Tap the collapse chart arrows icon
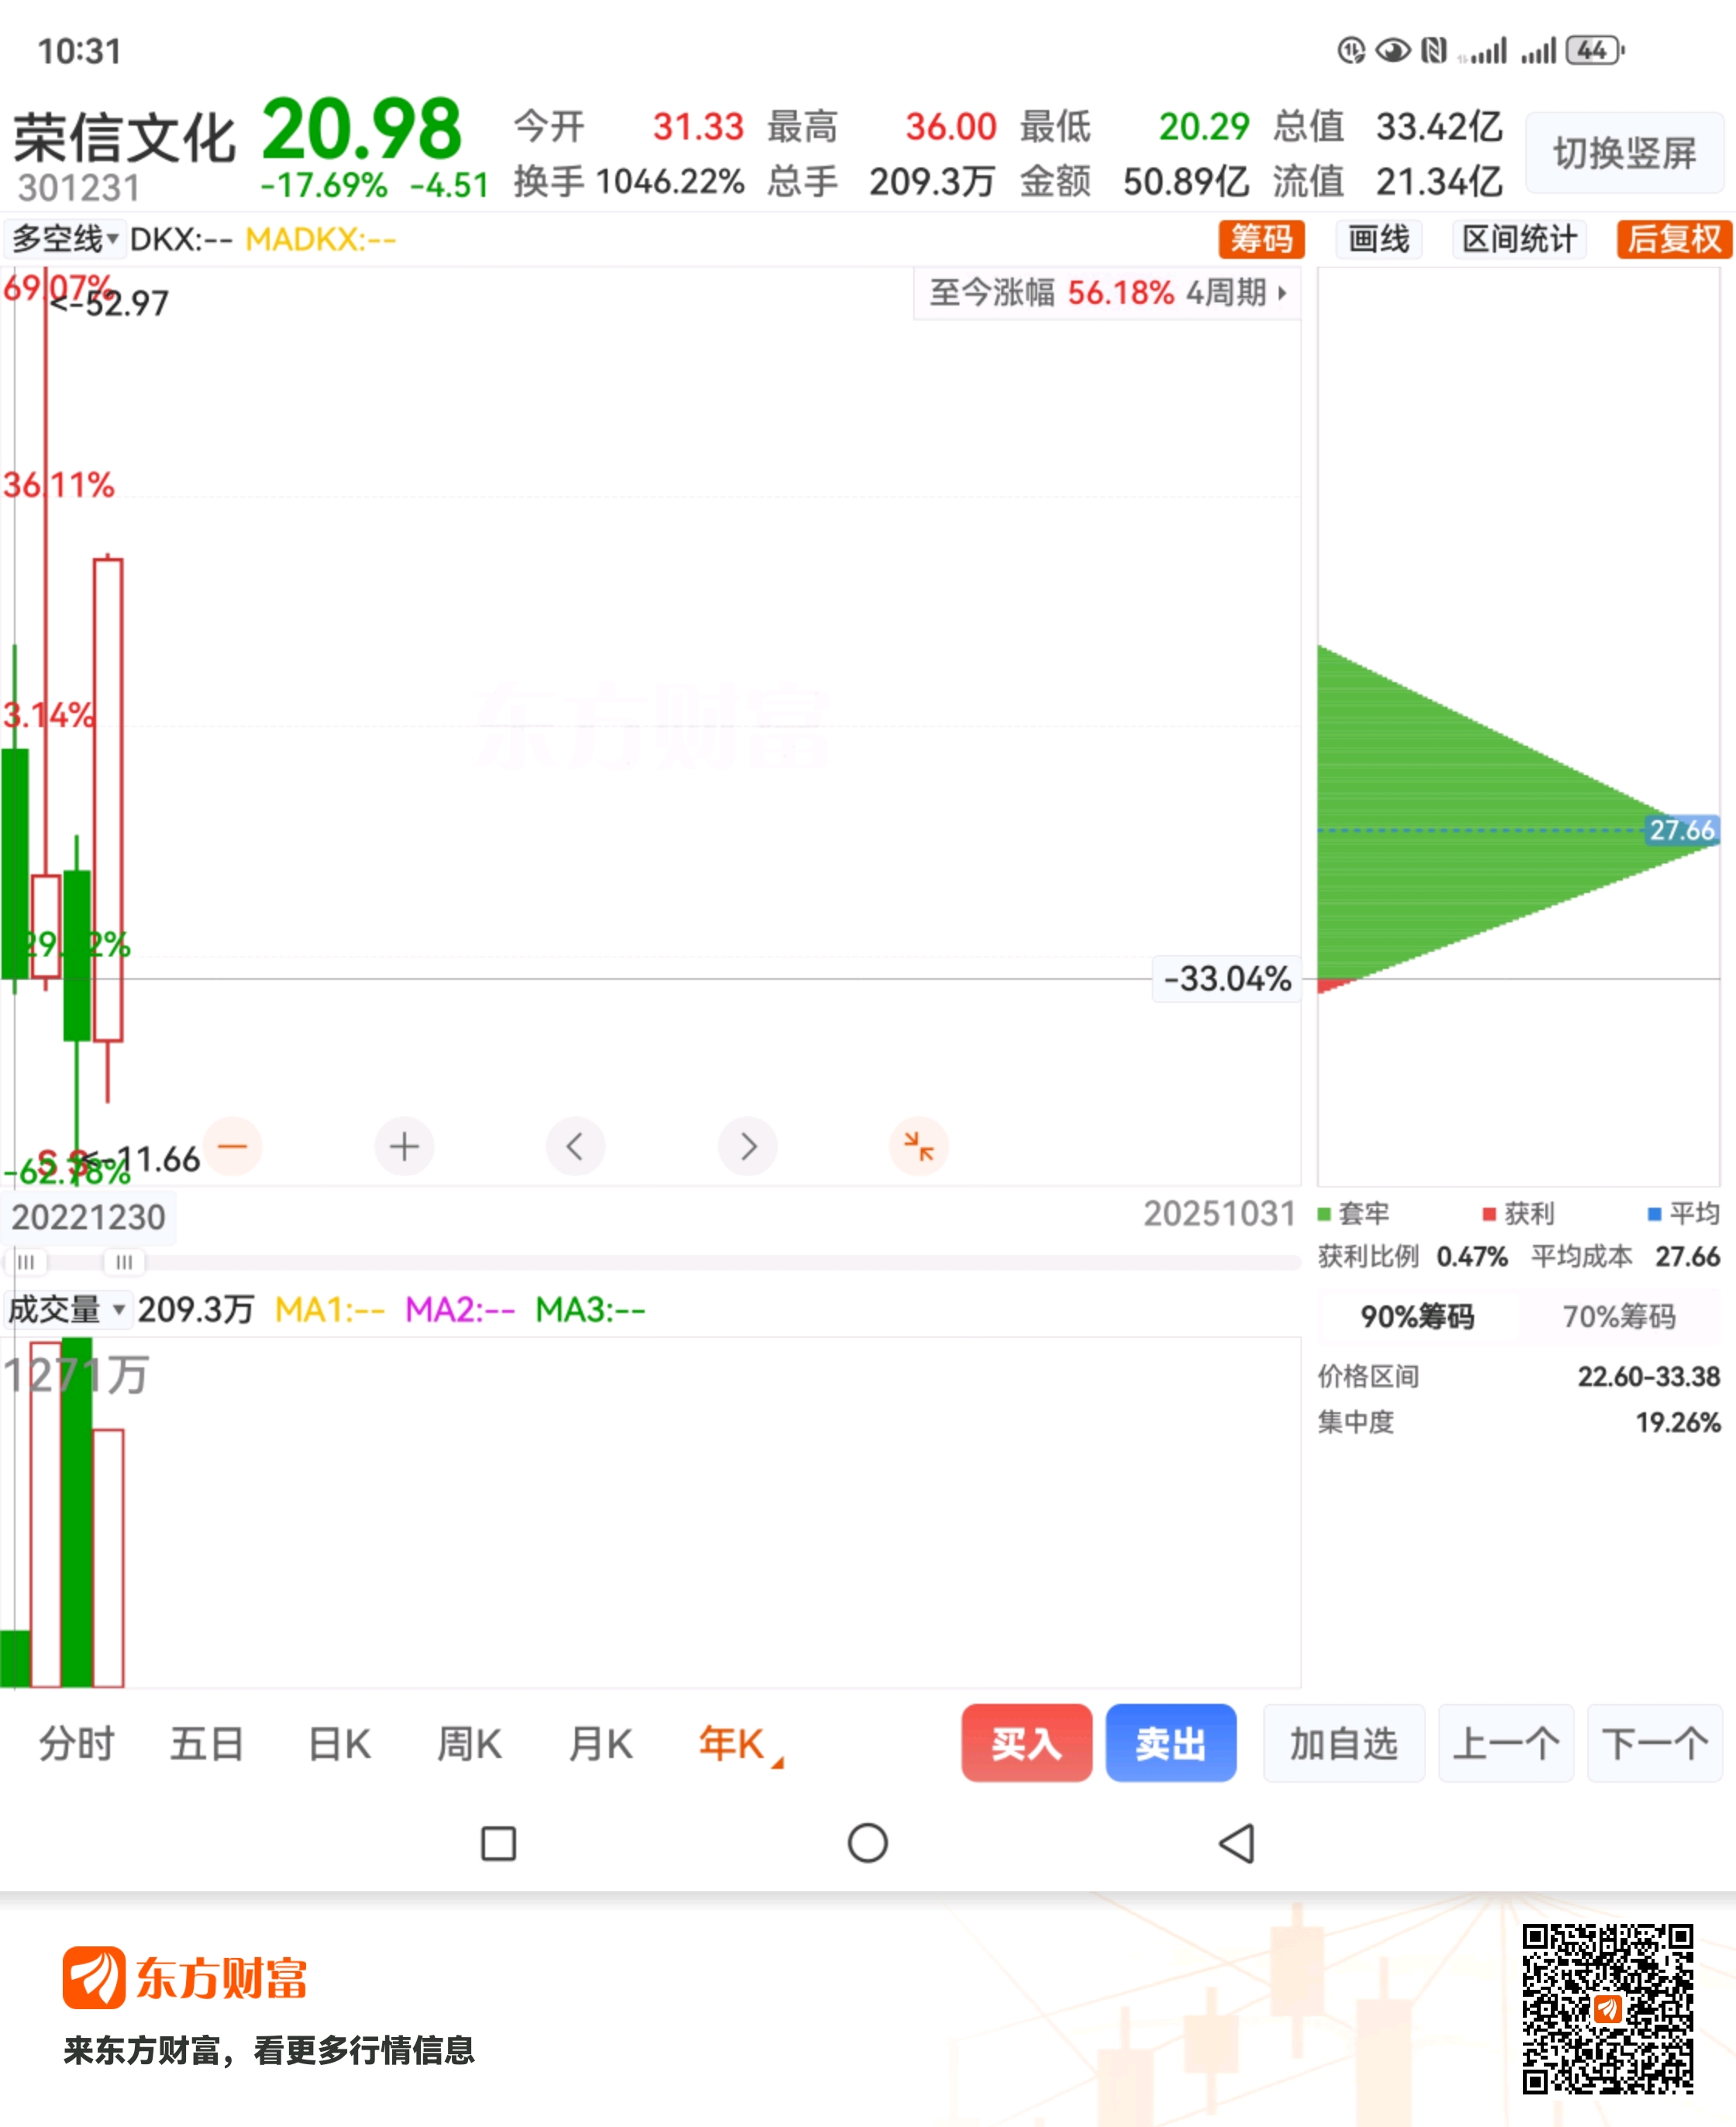 coord(918,1146)
